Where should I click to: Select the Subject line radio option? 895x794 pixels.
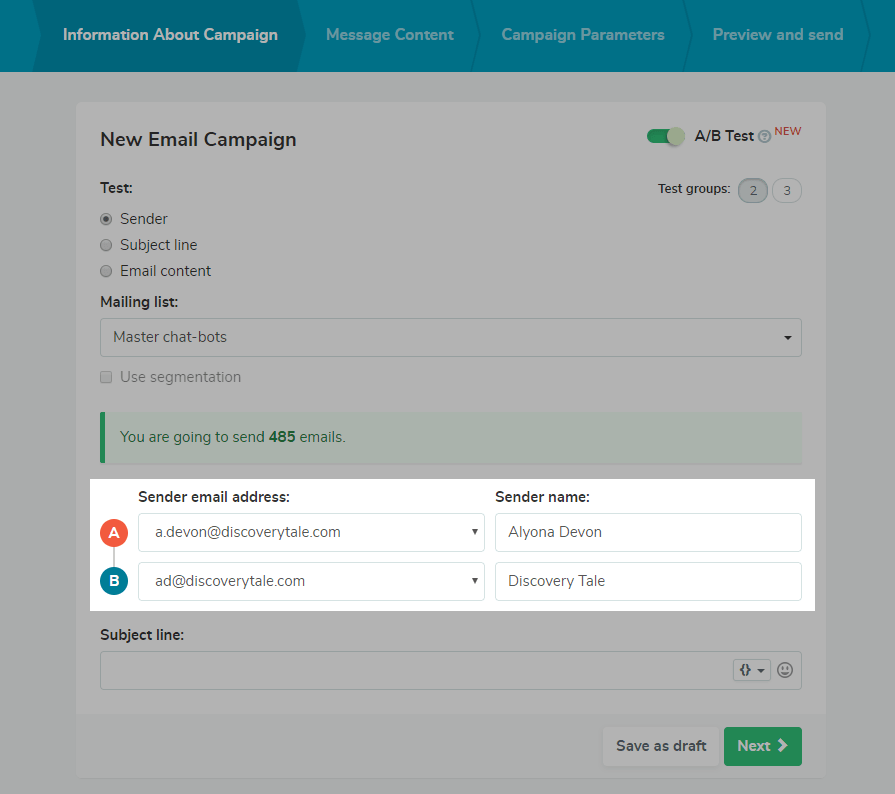point(106,245)
